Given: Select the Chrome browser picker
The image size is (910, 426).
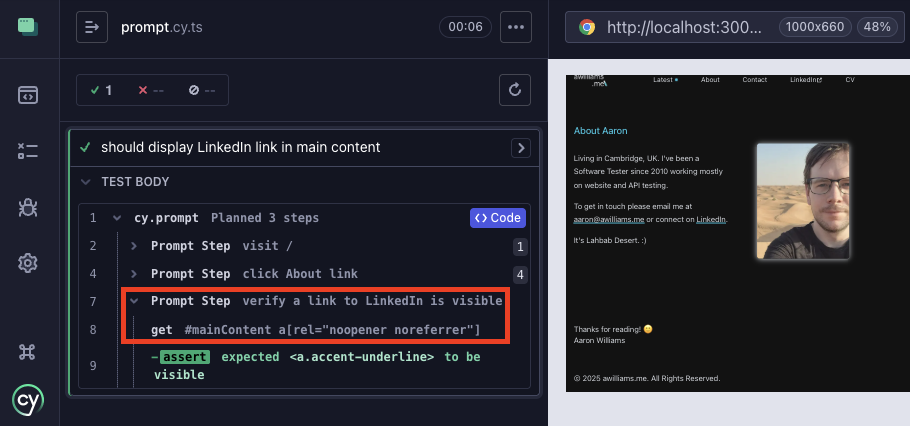Looking at the screenshot, I should 587,27.
